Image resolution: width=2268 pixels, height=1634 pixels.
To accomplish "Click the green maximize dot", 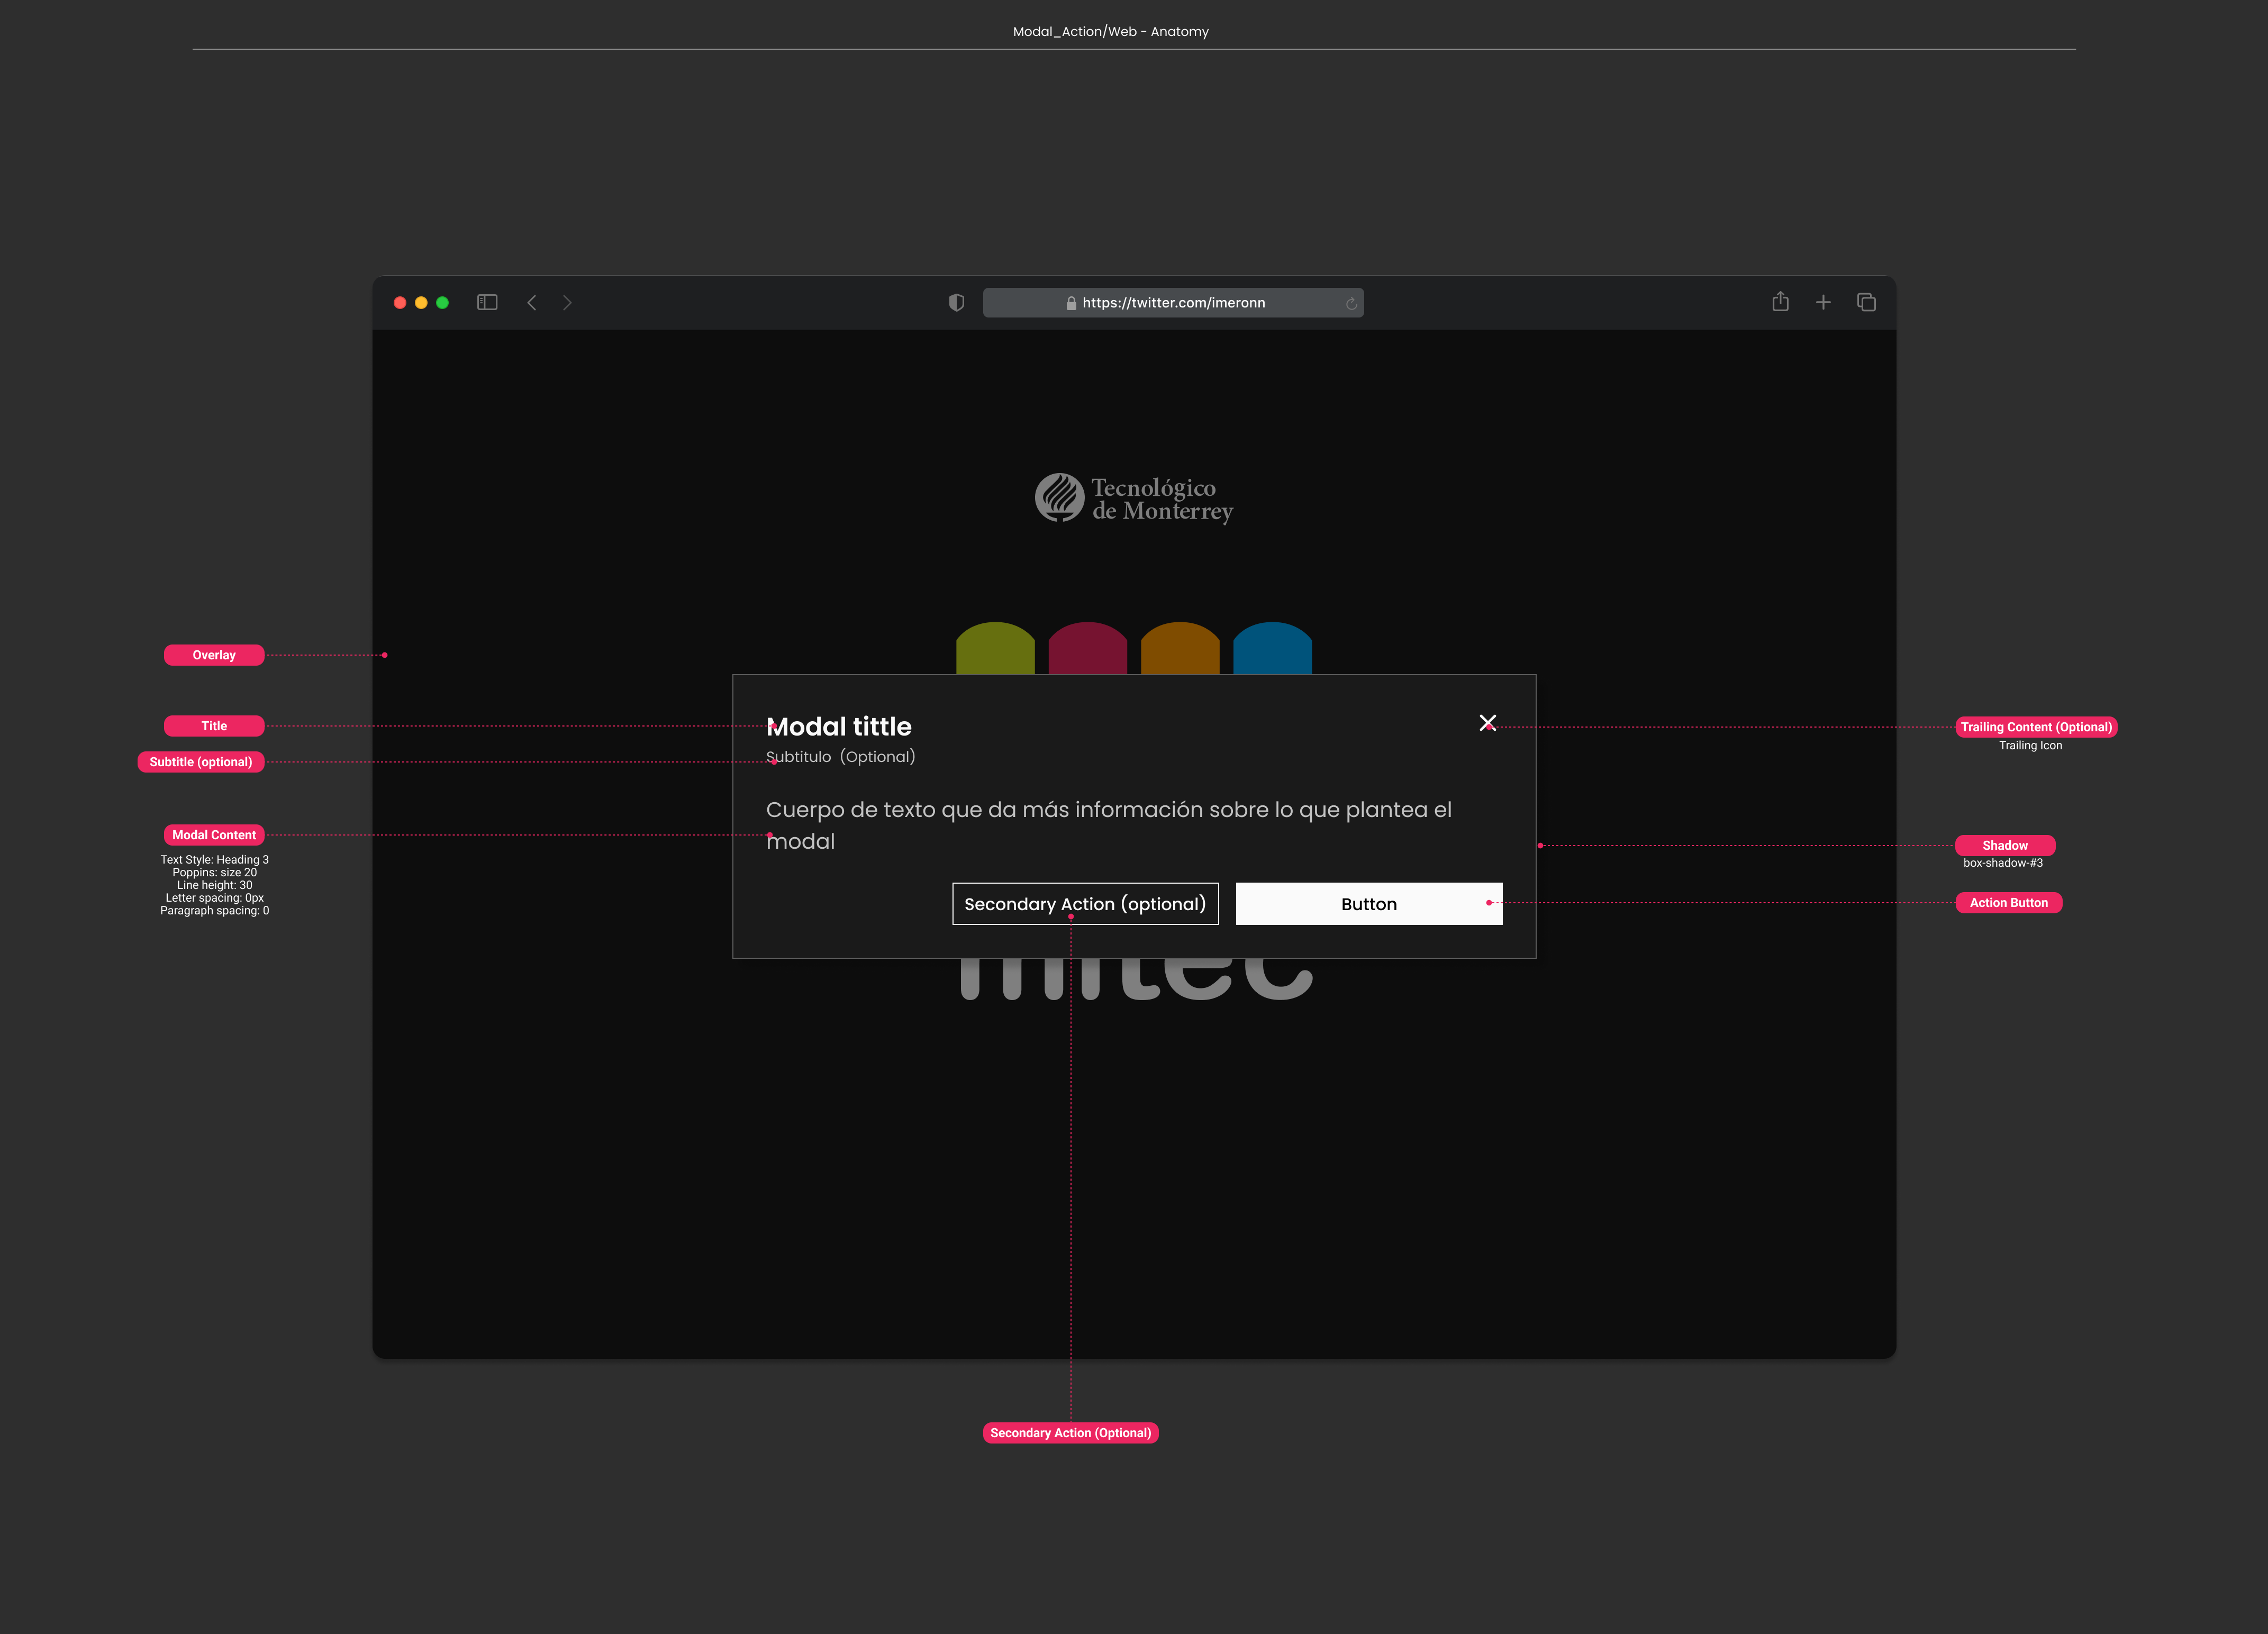I will click(x=442, y=303).
